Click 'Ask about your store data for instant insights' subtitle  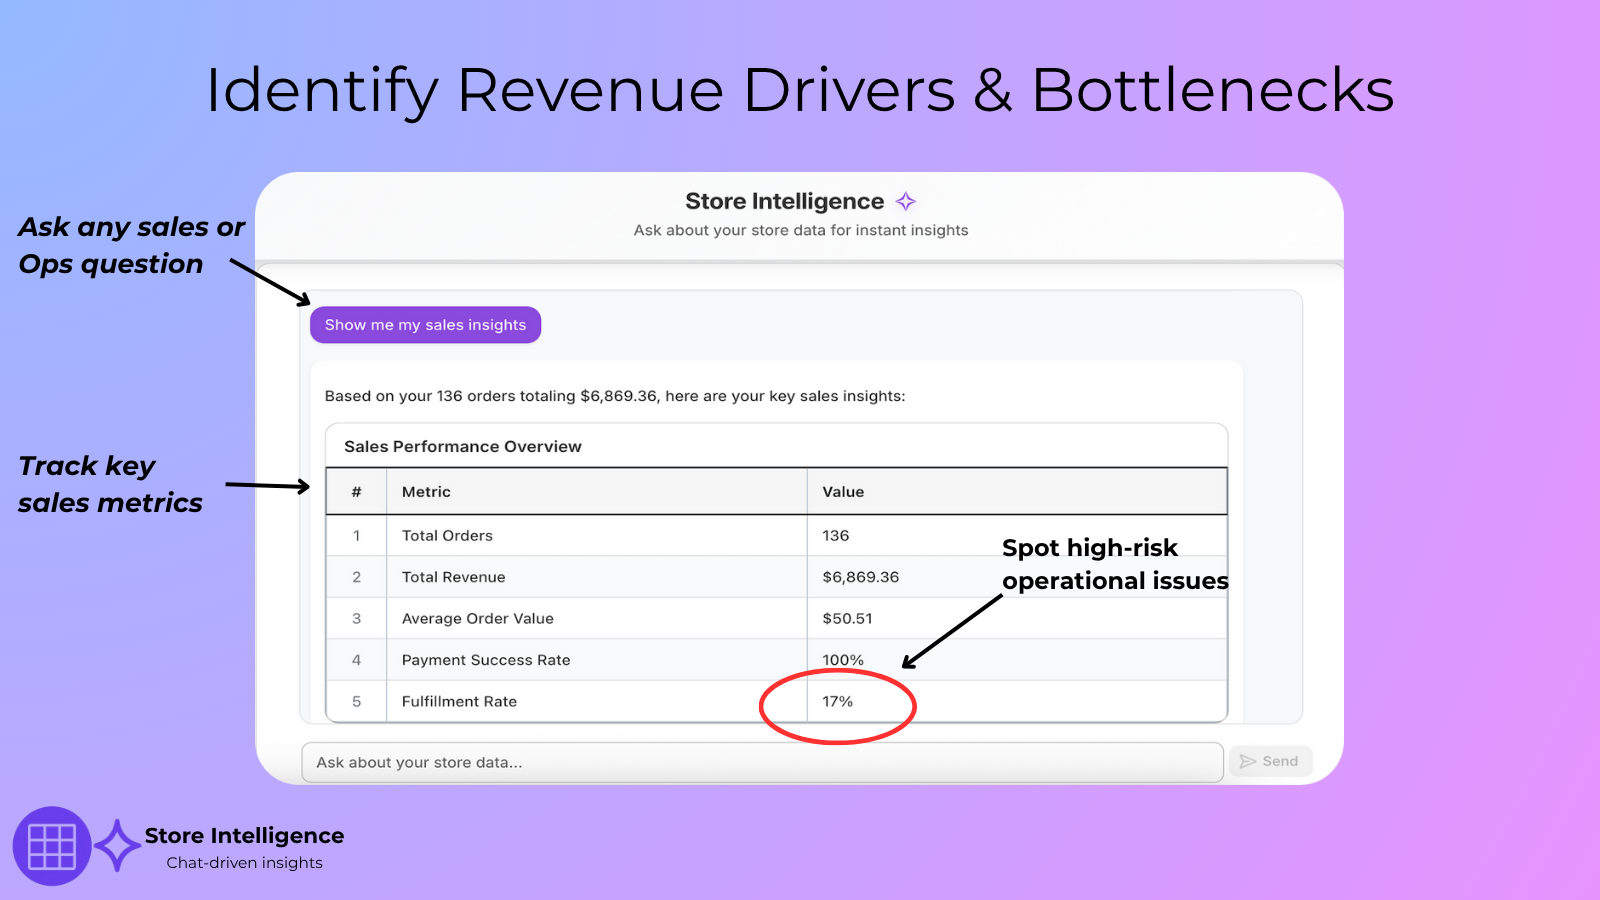click(801, 230)
